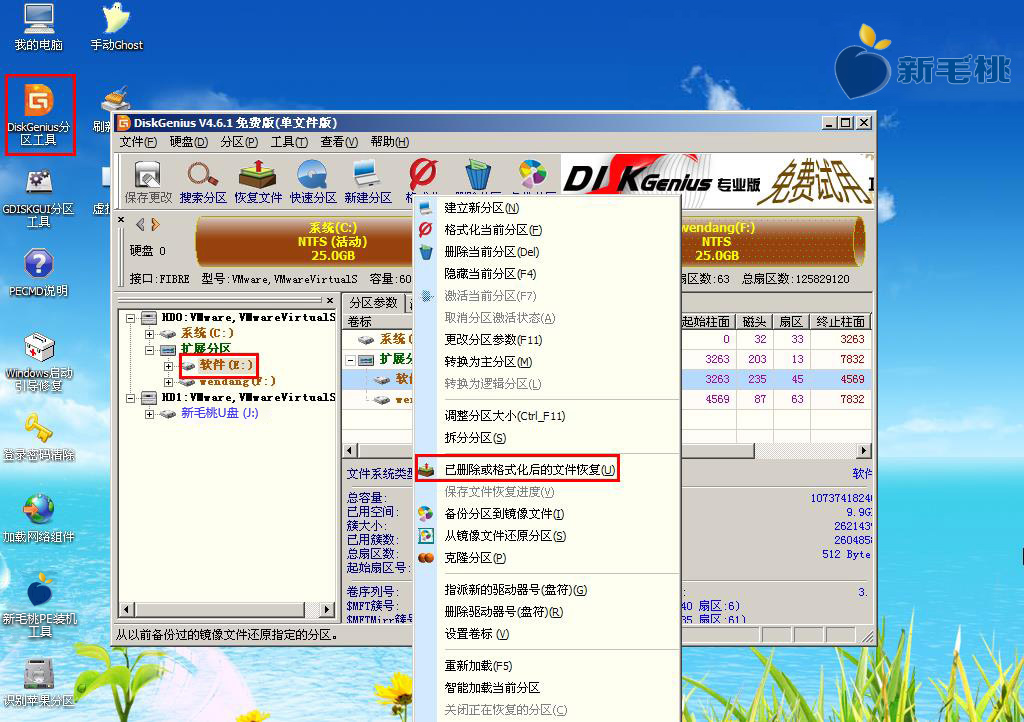Go to next disk with orange right arrow
The height and width of the screenshot is (722, 1024).
(155, 225)
